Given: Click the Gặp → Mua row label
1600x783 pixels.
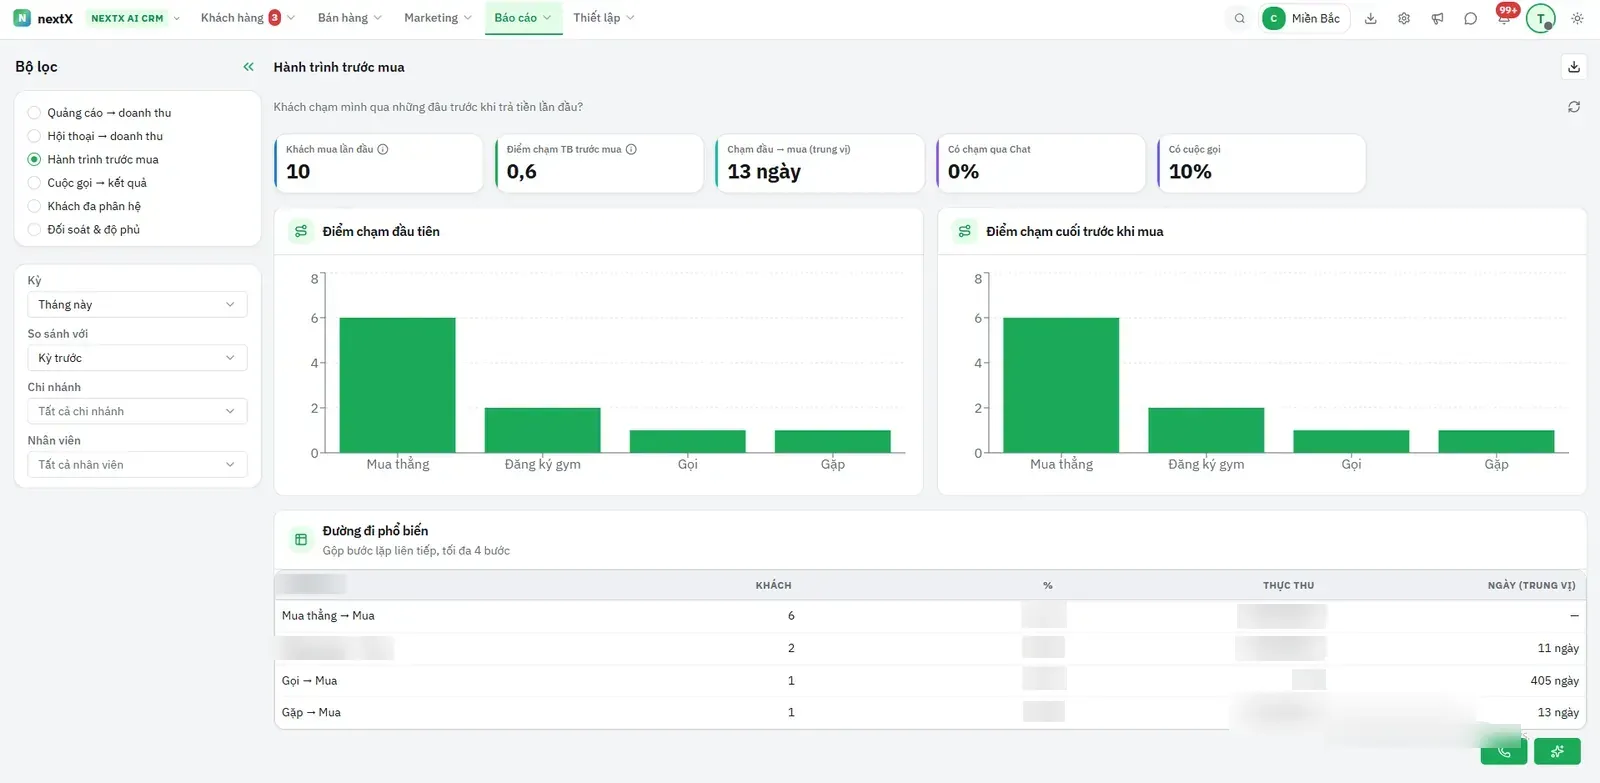Looking at the screenshot, I should [x=311, y=713].
